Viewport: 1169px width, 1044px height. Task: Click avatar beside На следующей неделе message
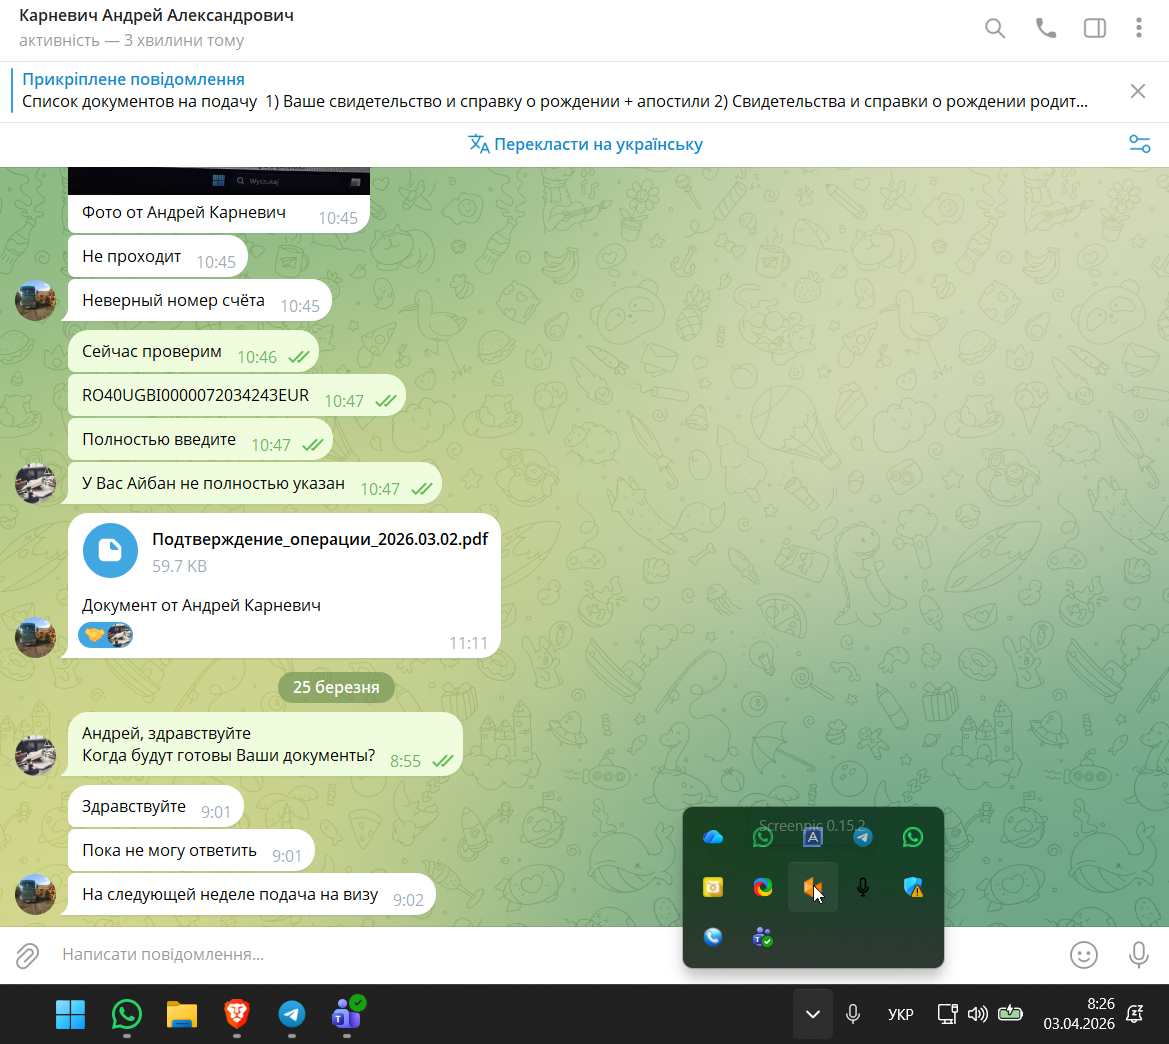click(x=36, y=895)
